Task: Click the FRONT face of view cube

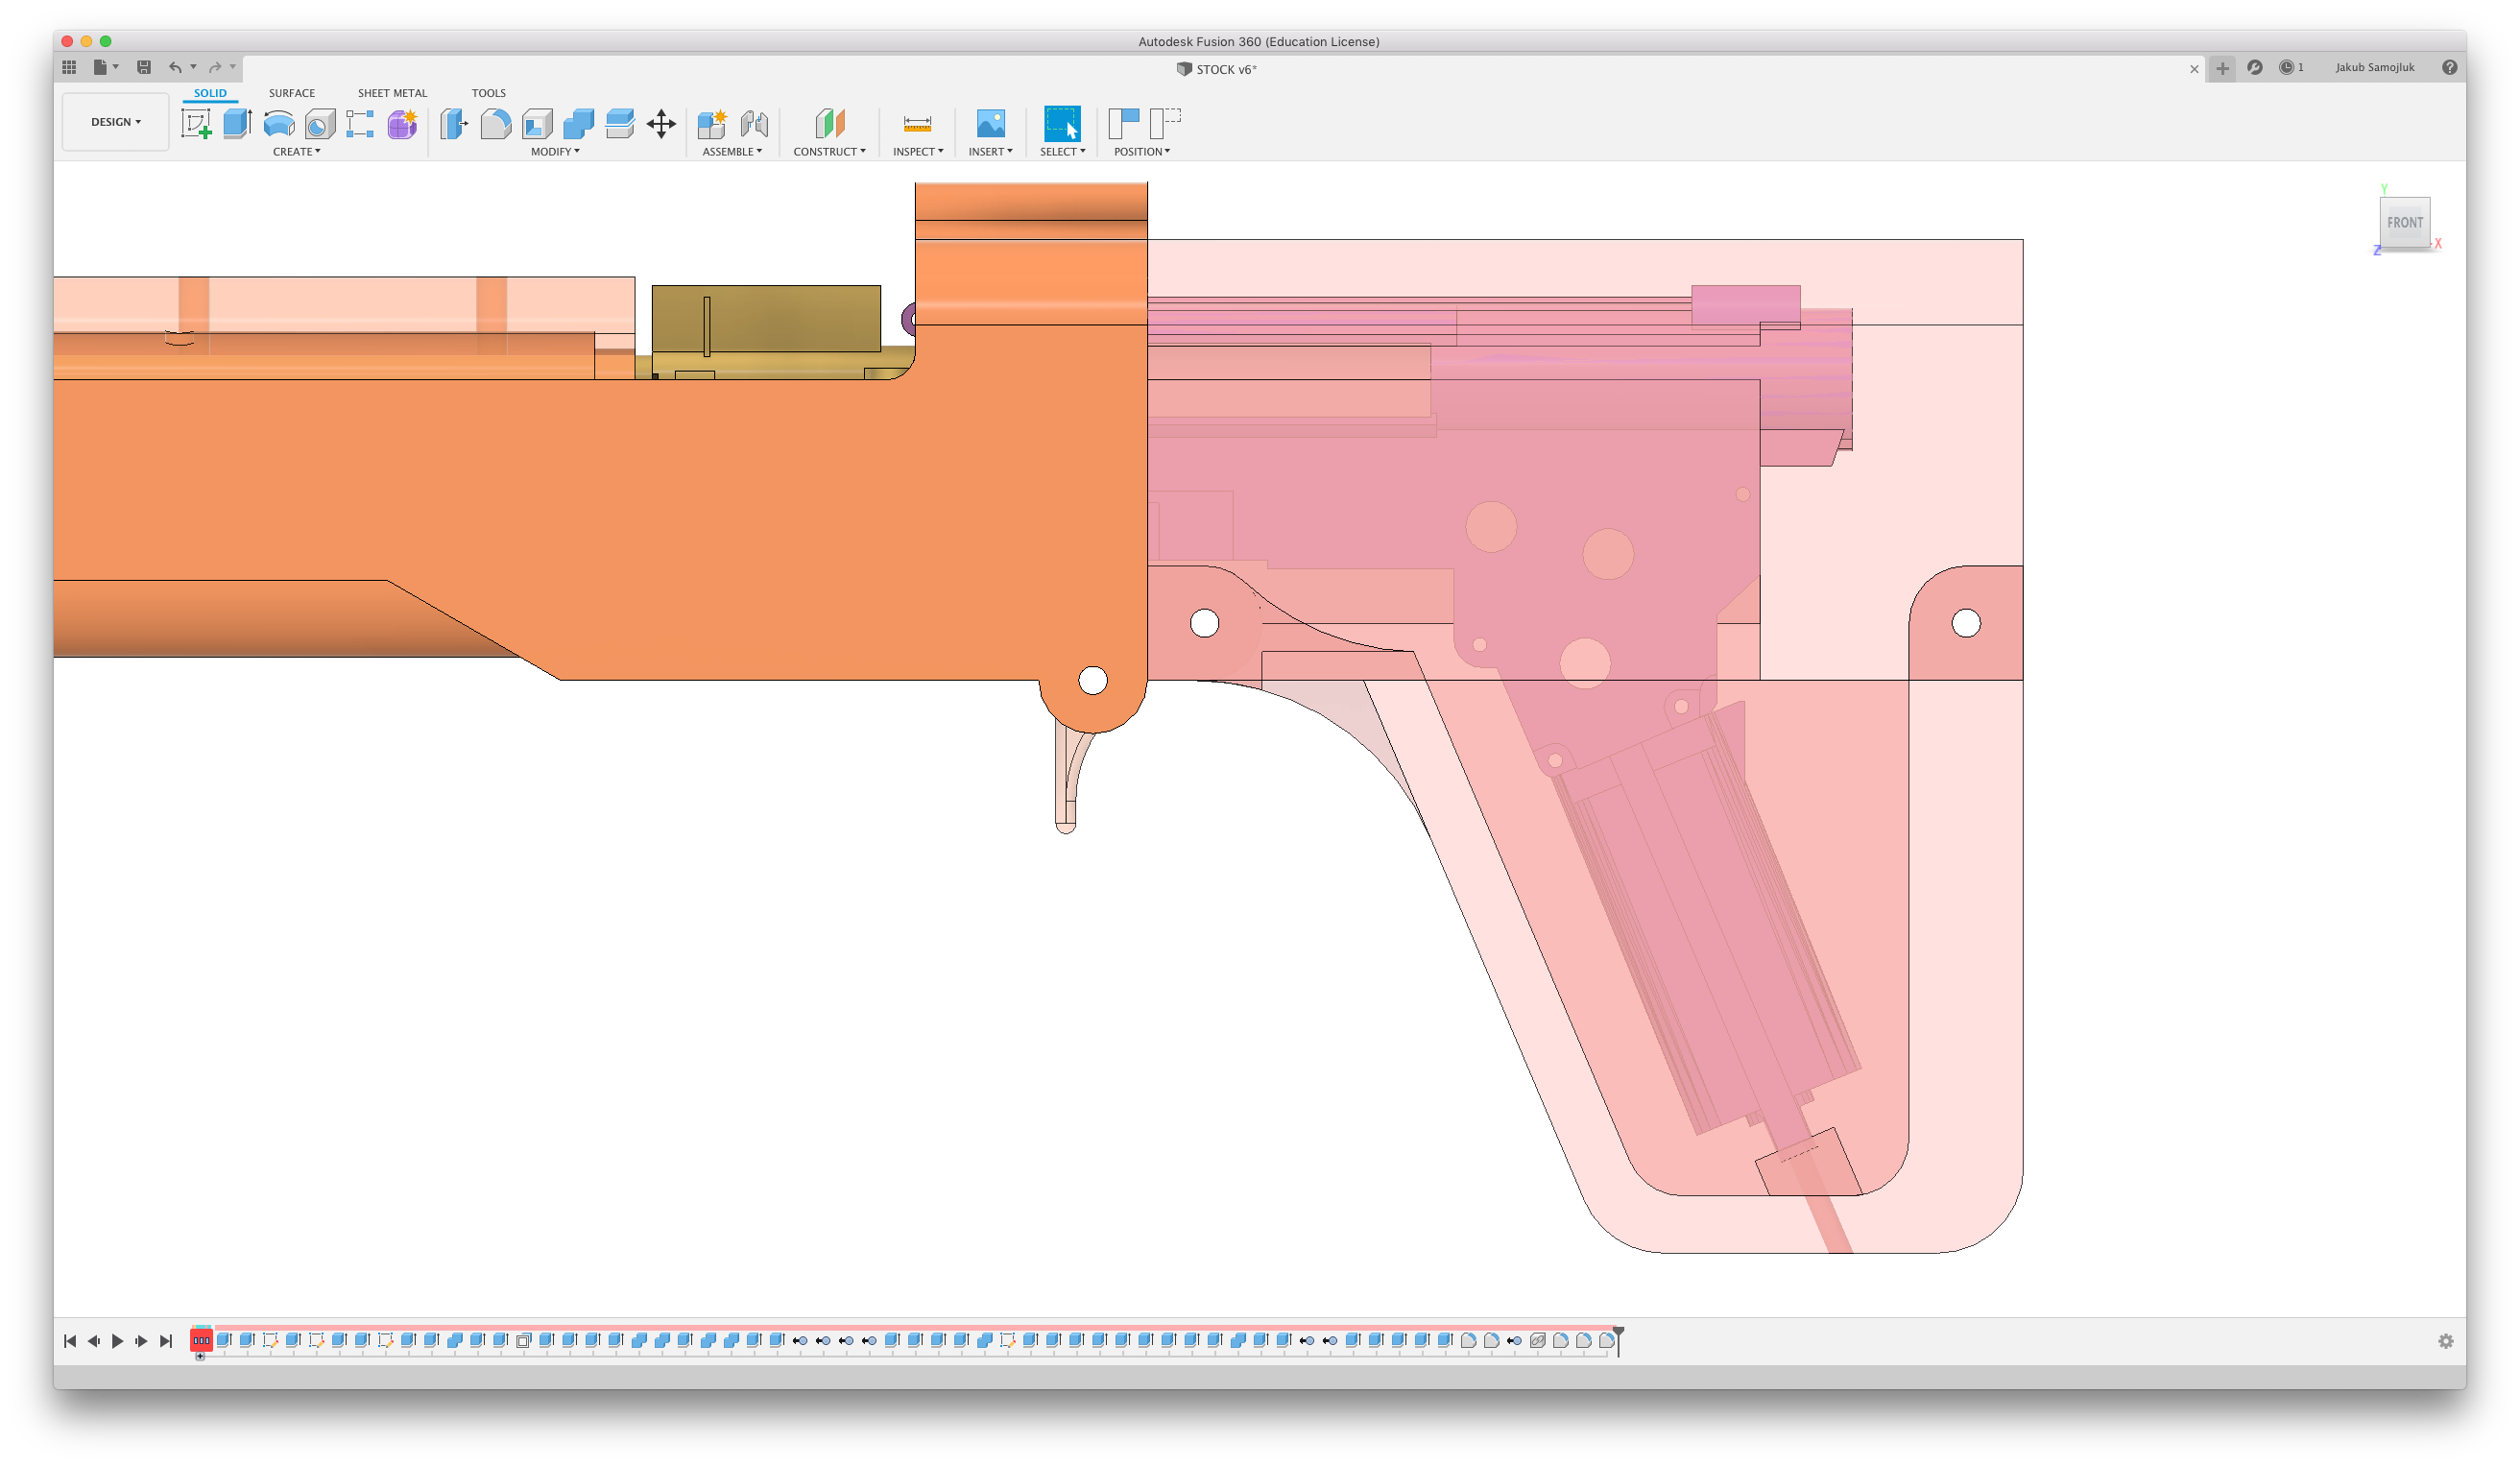Action: pyautogui.click(x=2404, y=223)
